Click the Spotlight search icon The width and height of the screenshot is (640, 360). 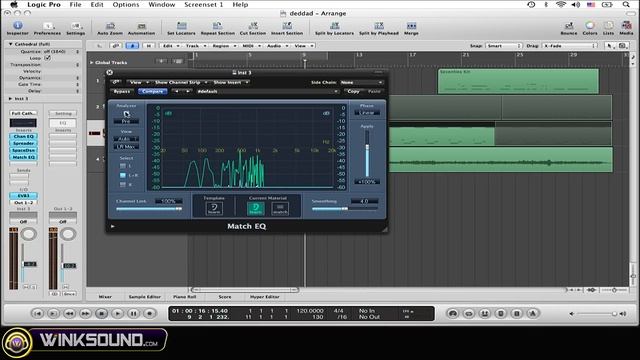(x=626, y=4)
